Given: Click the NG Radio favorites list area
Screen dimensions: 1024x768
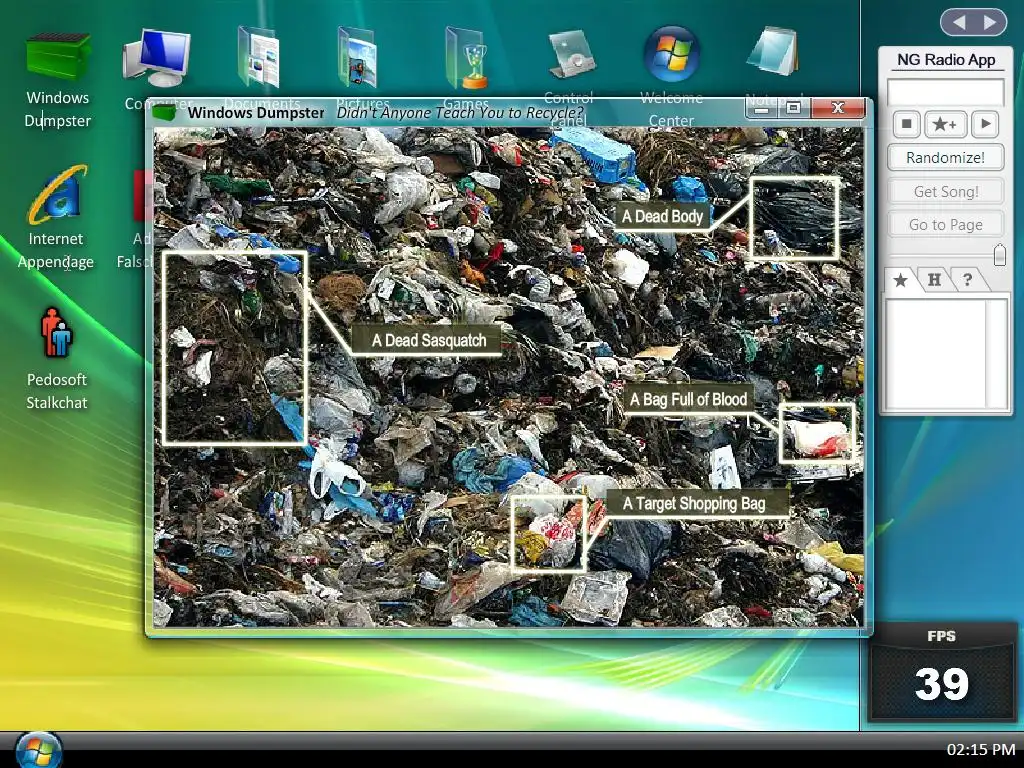Looking at the screenshot, I should coord(935,355).
